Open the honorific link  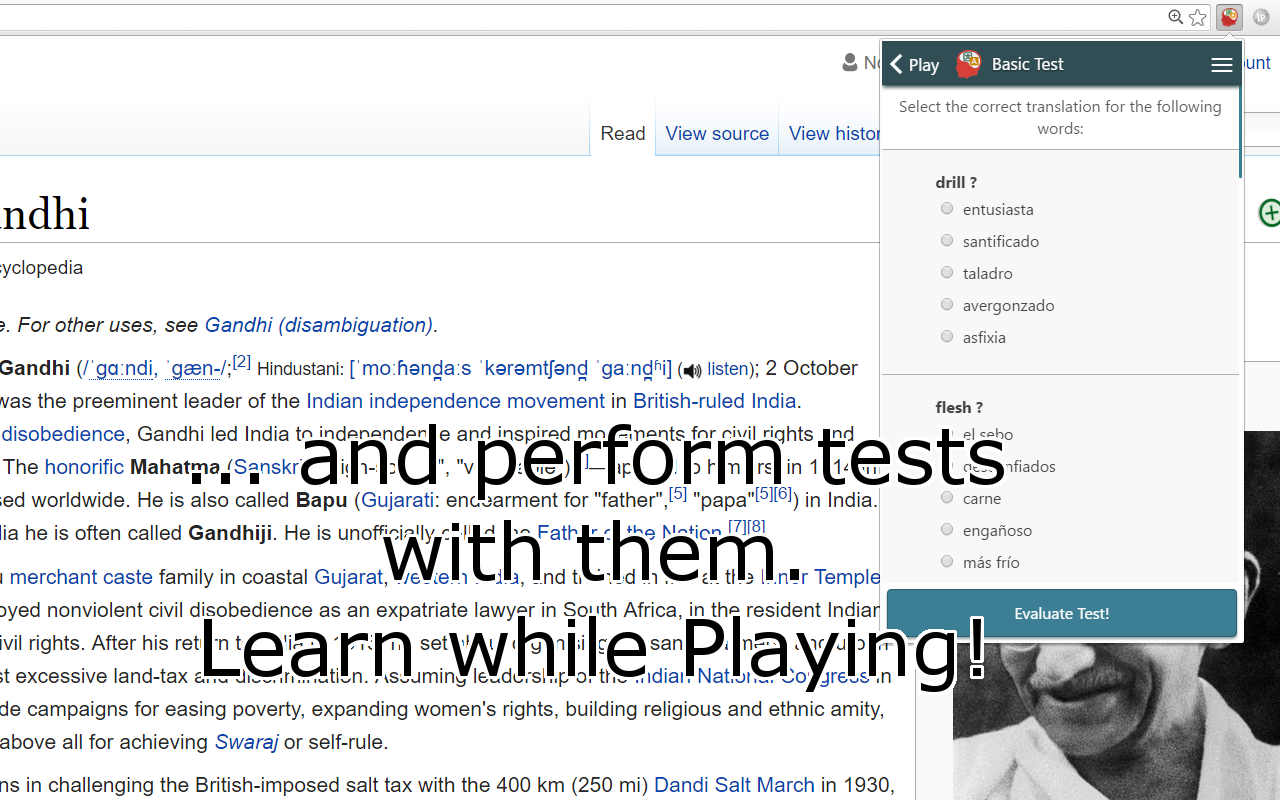pos(84,467)
